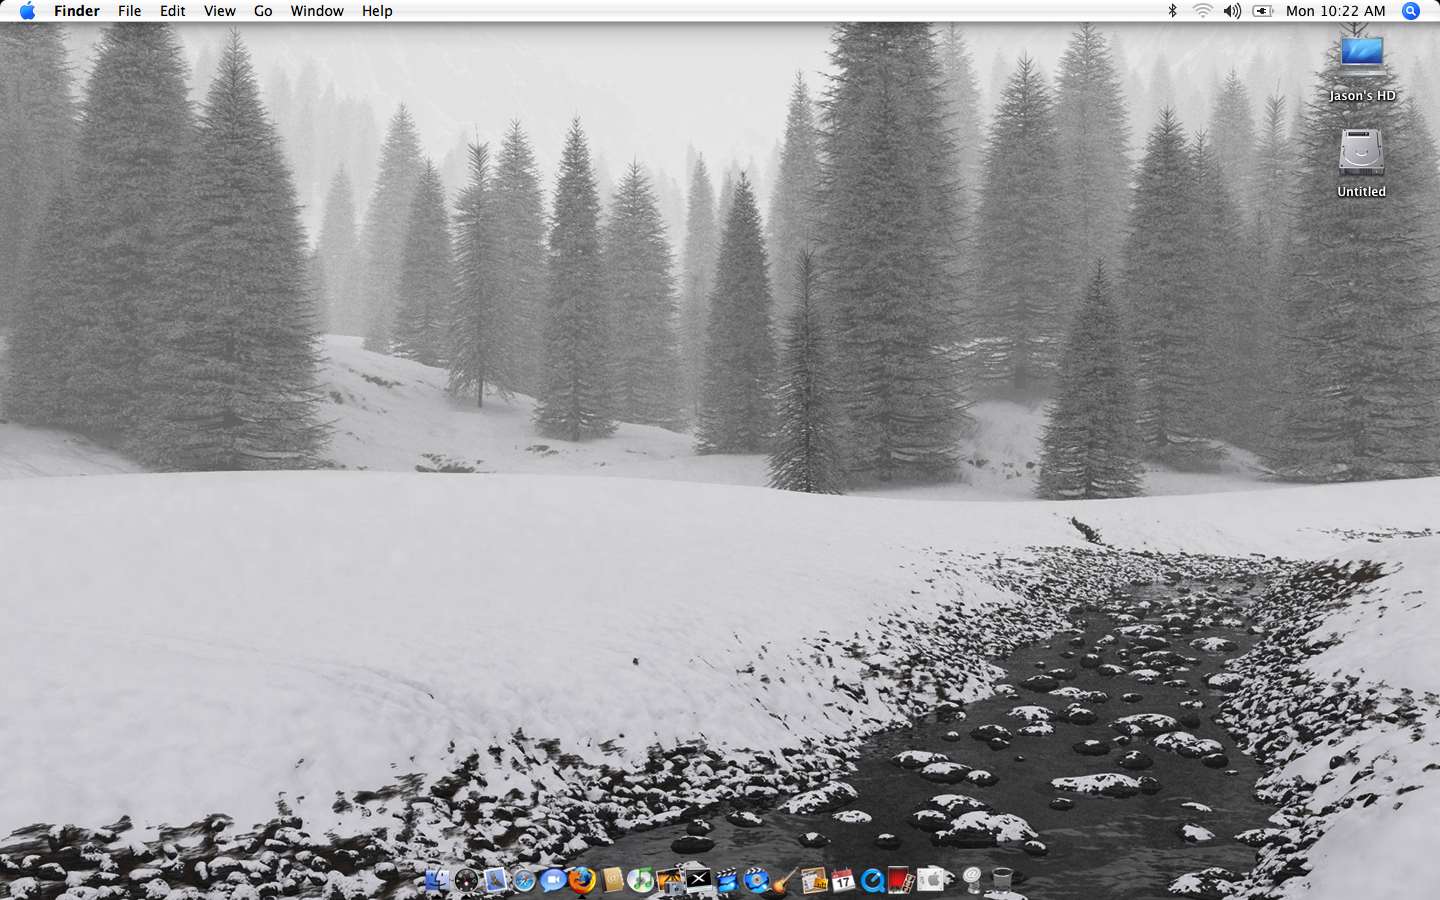Launch iWeb from the Dock
The width and height of the screenshot is (1440, 900).
[814, 880]
